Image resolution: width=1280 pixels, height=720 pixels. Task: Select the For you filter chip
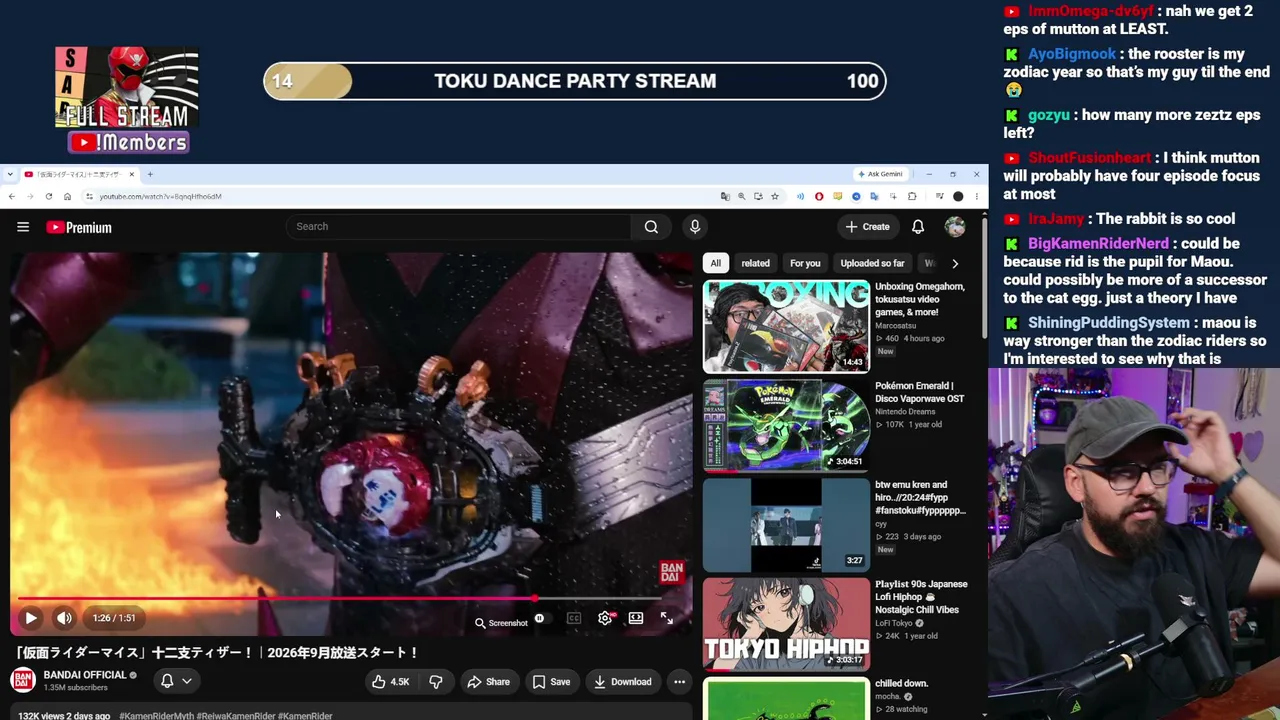(805, 263)
